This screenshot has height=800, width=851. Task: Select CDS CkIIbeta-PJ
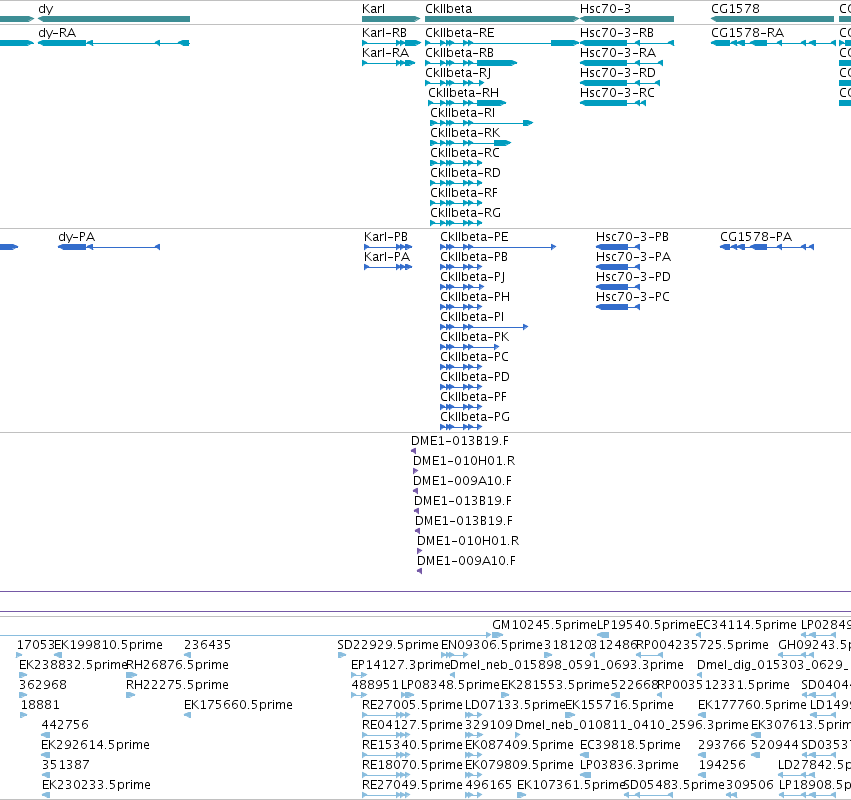point(473,277)
